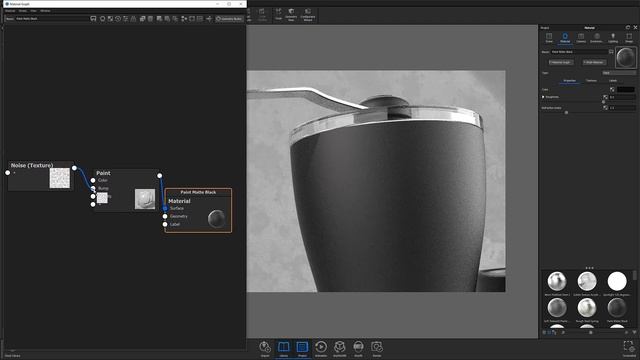Open the Nodes menu in Material Graph
640x360 pixels.
click(x=23, y=11)
